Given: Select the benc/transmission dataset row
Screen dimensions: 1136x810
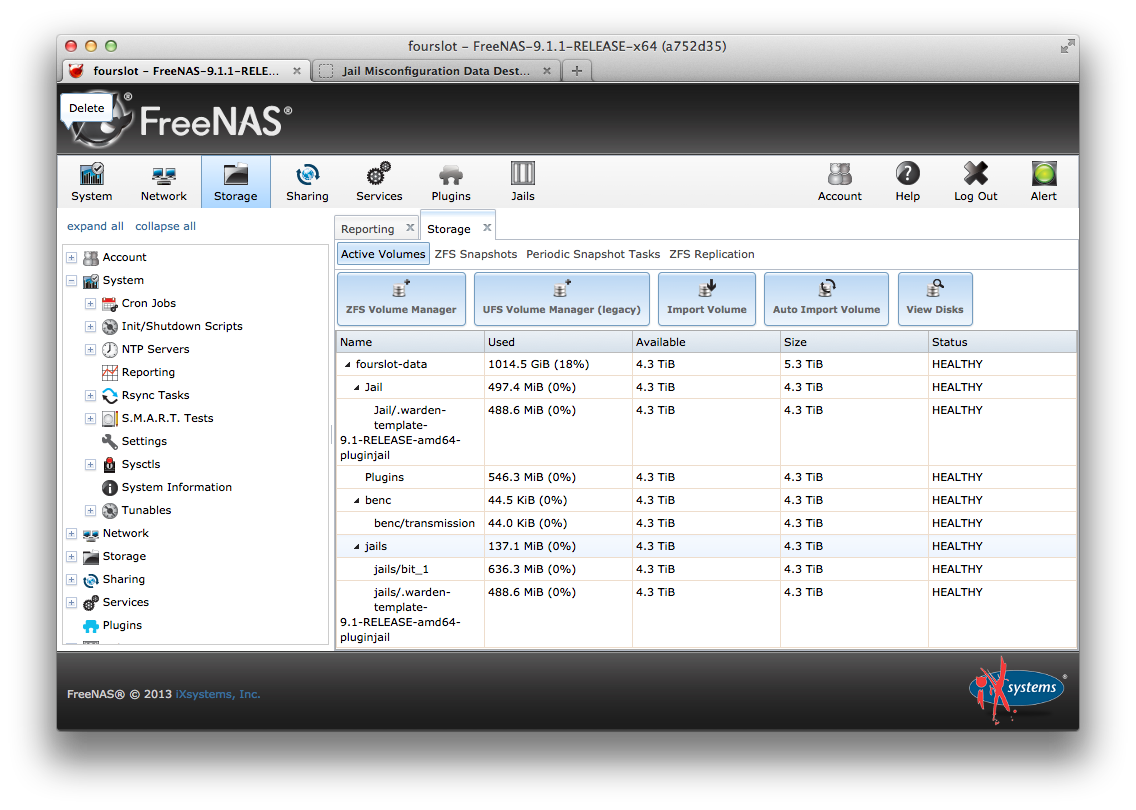Looking at the screenshot, I should (x=706, y=523).
